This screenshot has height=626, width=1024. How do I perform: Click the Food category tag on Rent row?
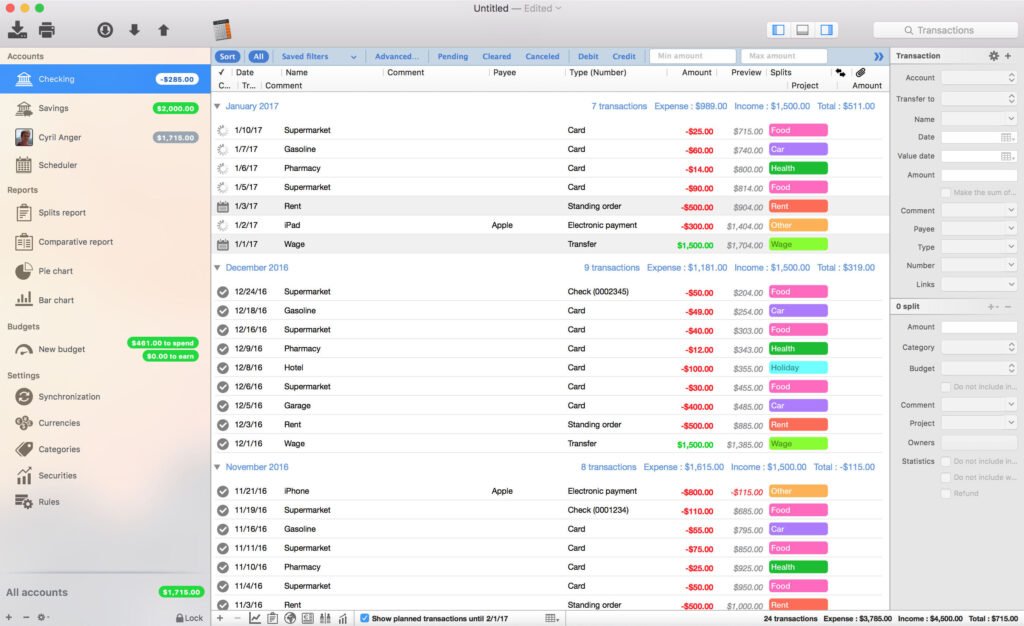pyautogui.click(x=796, y=206)
